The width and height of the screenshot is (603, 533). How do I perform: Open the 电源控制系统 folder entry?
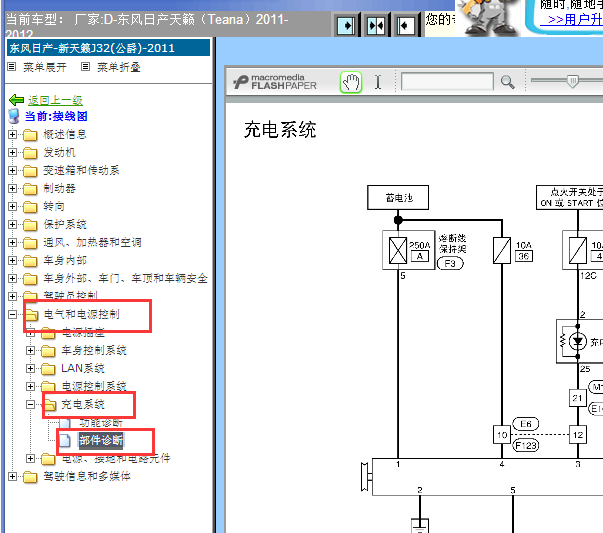[94, 386]
